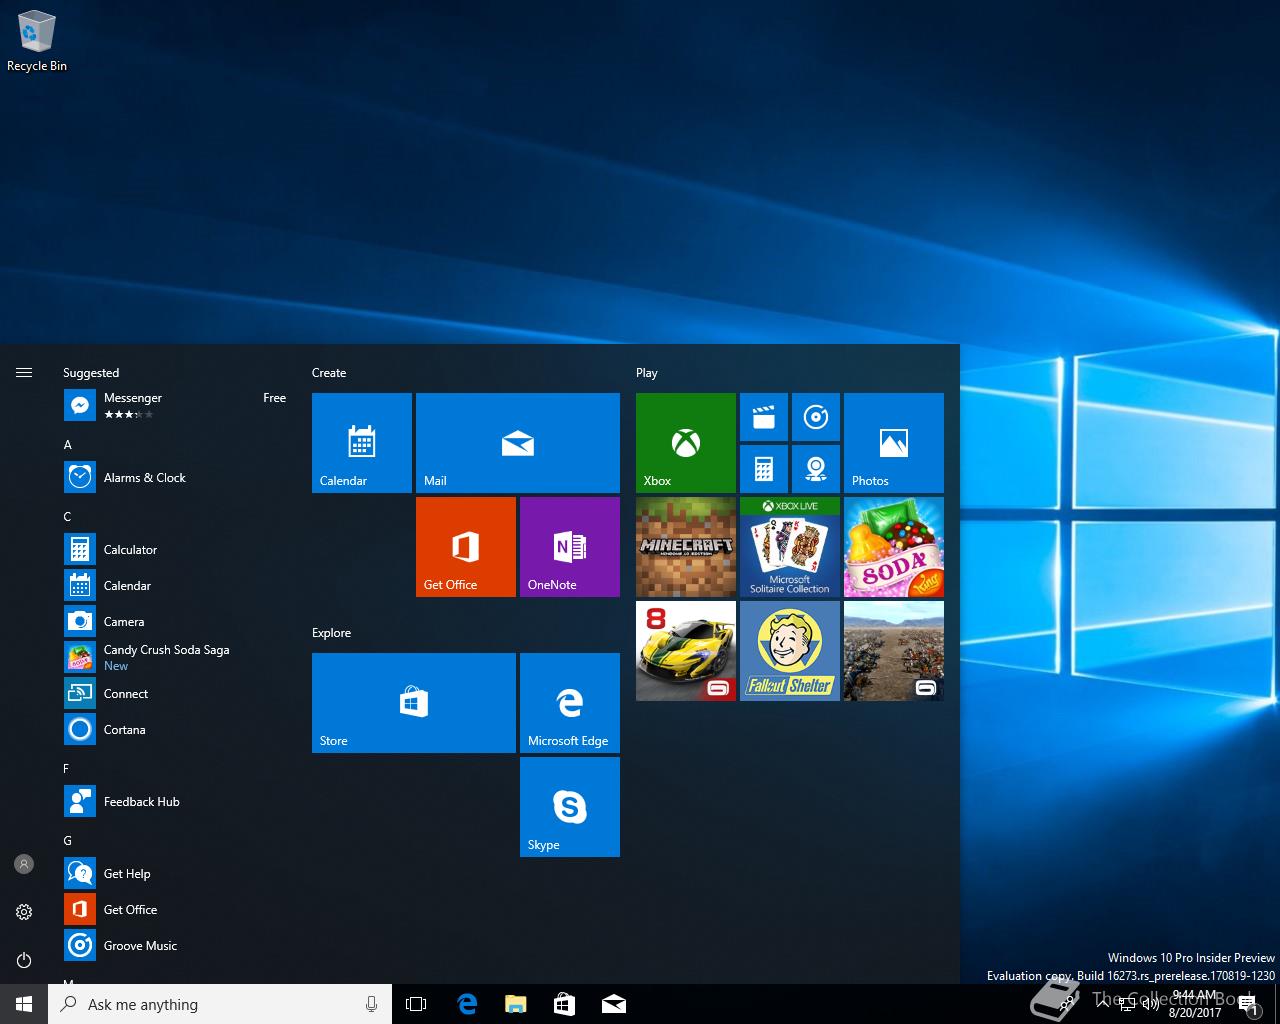This screenshot has height=1024, width=1280.
Task: Open Microsoft Solitaire Collection tile
Action: [789, 546]
